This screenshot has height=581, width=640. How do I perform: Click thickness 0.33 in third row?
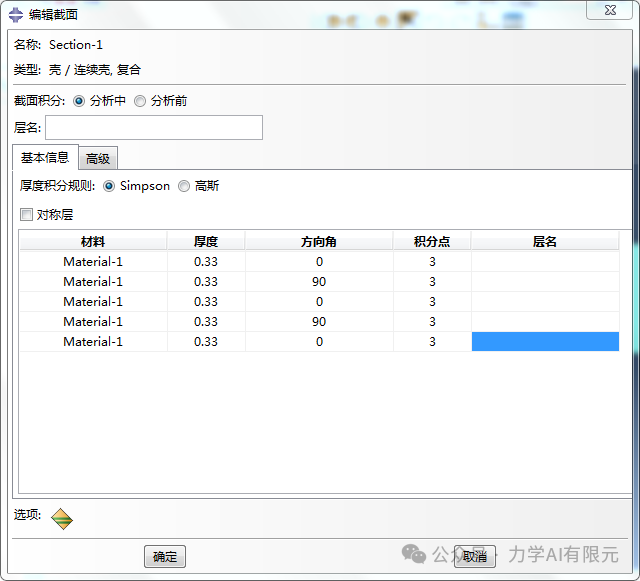coord(206,302)
